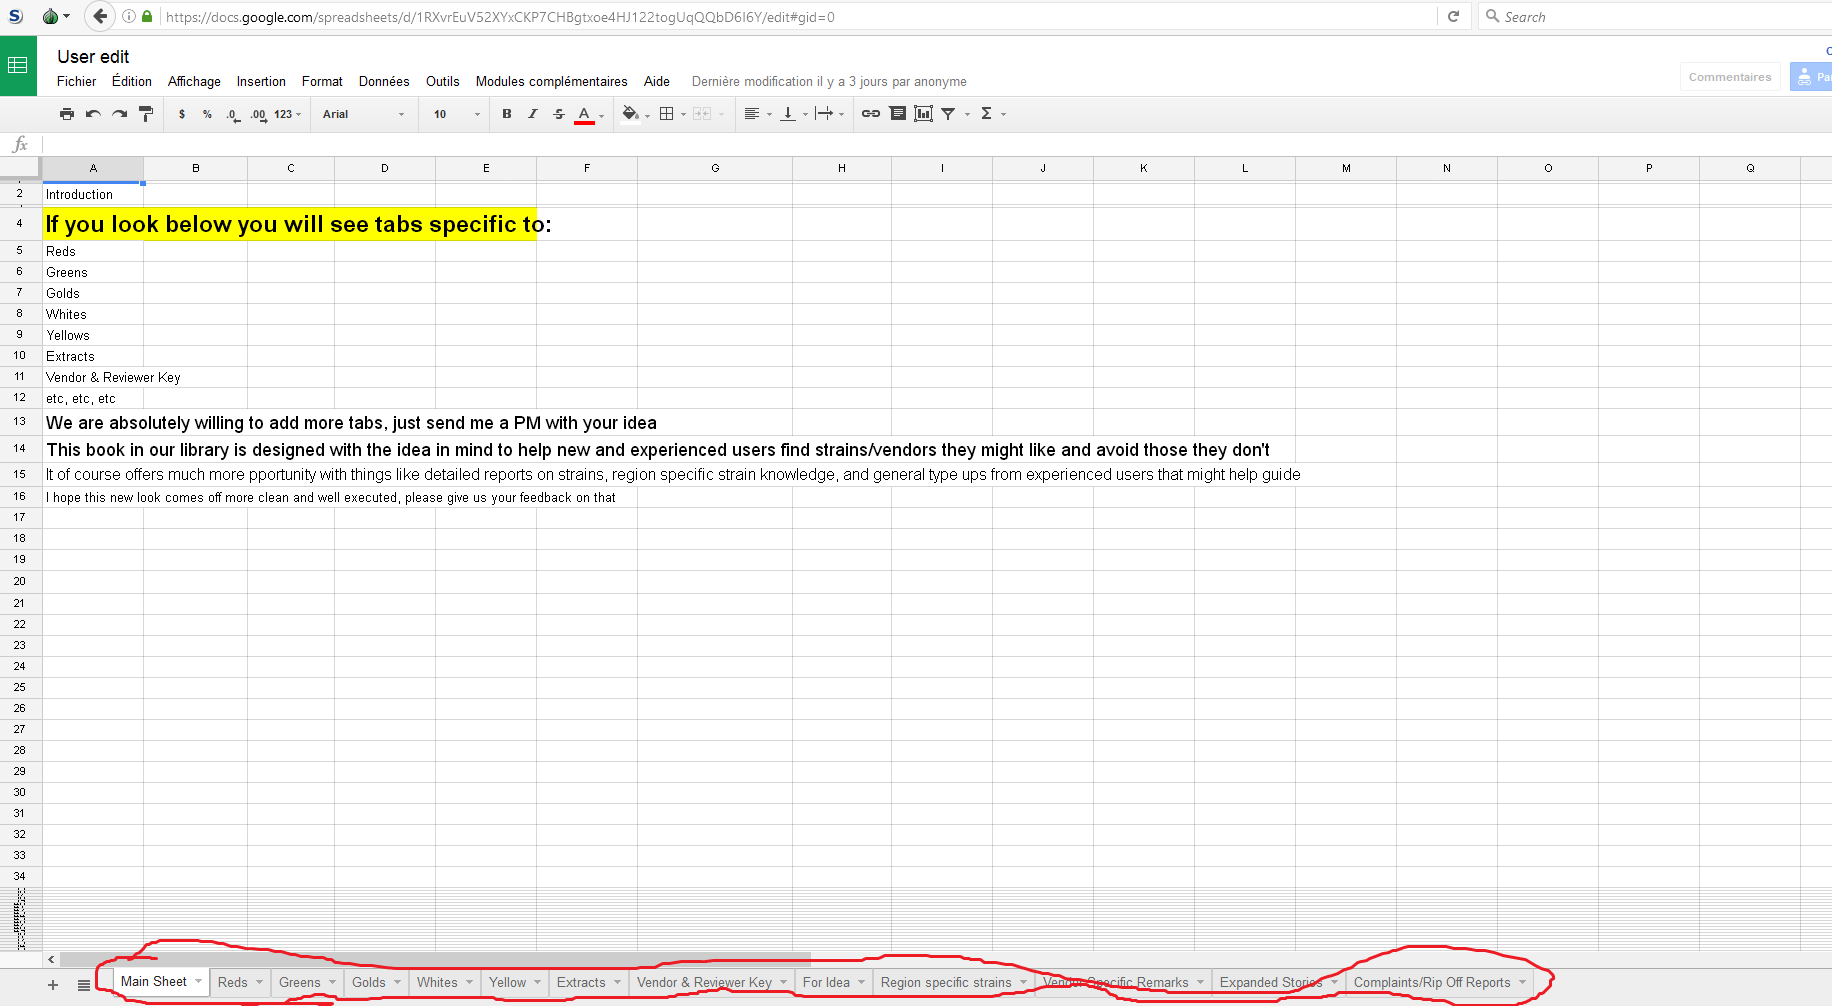Activate the paint format roller tool
The width and height of the screenshot is (1832, 1006).
pyautogui.click(x=146, y=114)
